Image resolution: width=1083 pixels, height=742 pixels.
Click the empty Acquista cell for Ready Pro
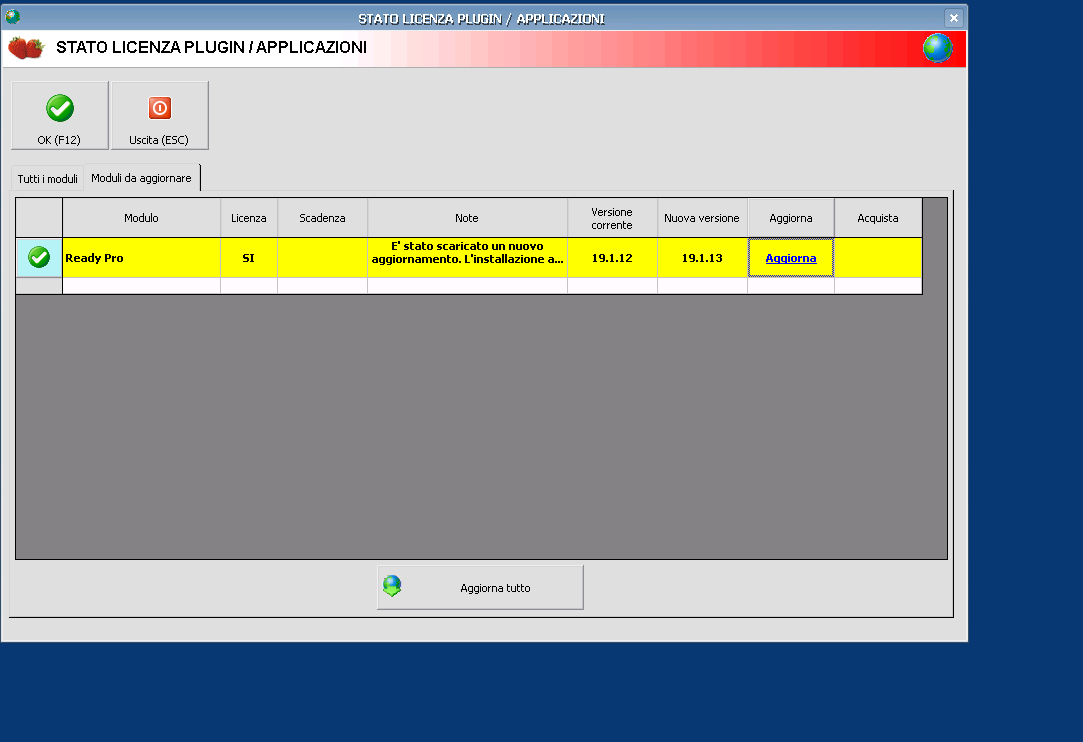tap(878, 258)
